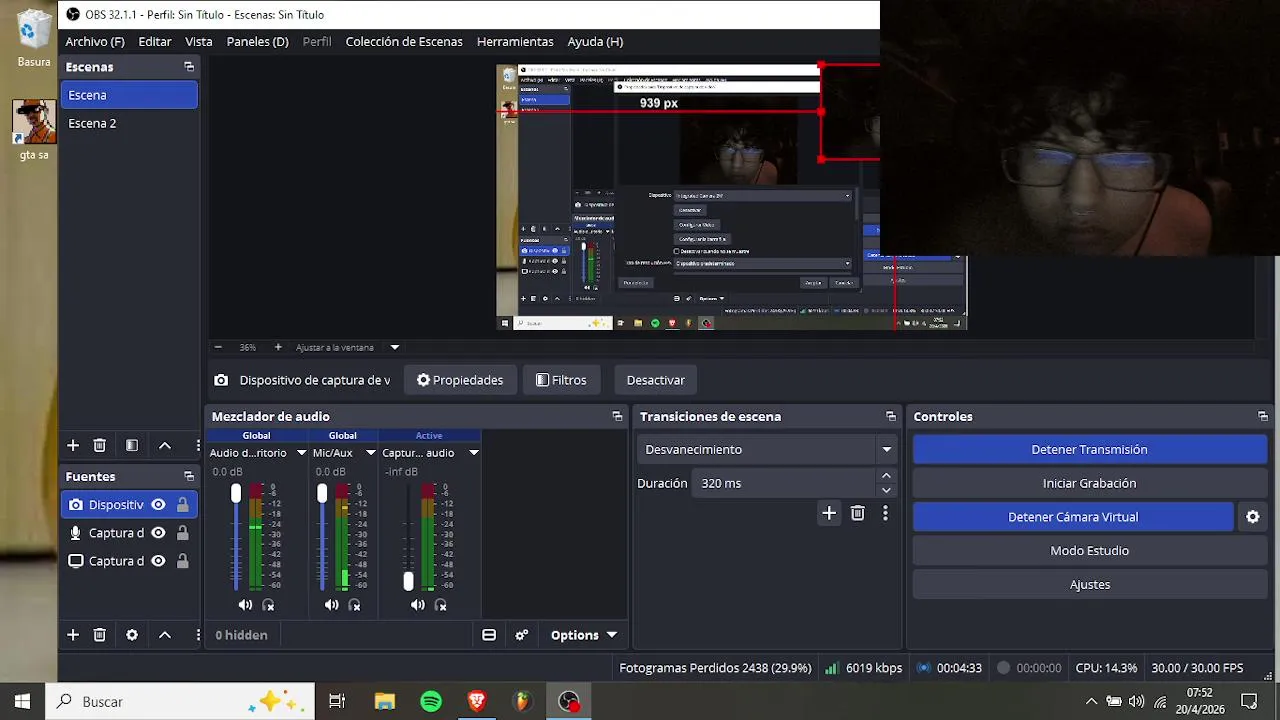
Task: Open Filtros for the selected source
Action: (561, 380)
